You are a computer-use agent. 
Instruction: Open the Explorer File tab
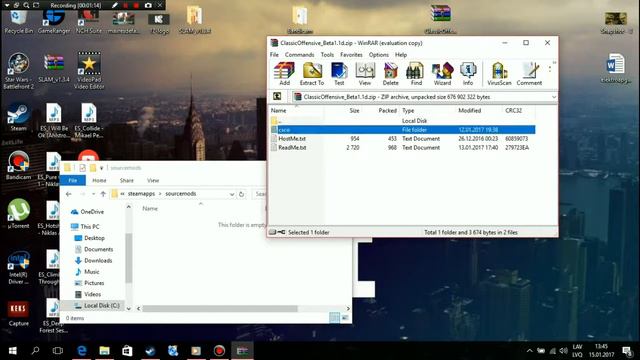(73, 180)
